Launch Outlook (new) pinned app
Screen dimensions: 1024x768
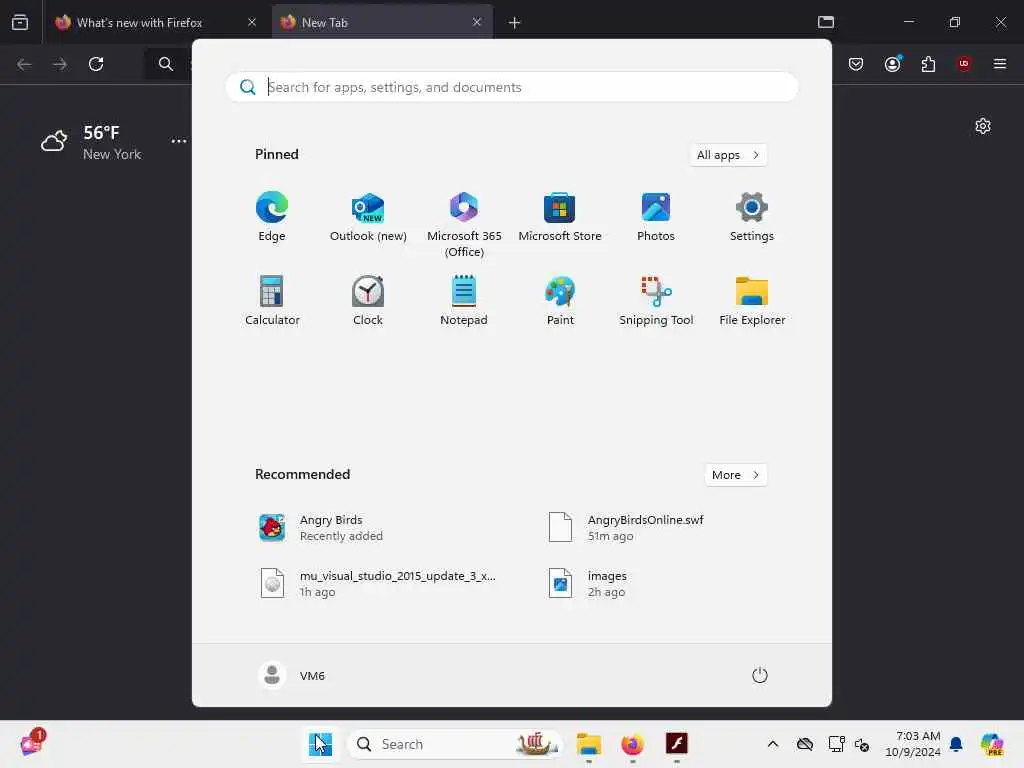click(368, 217)
